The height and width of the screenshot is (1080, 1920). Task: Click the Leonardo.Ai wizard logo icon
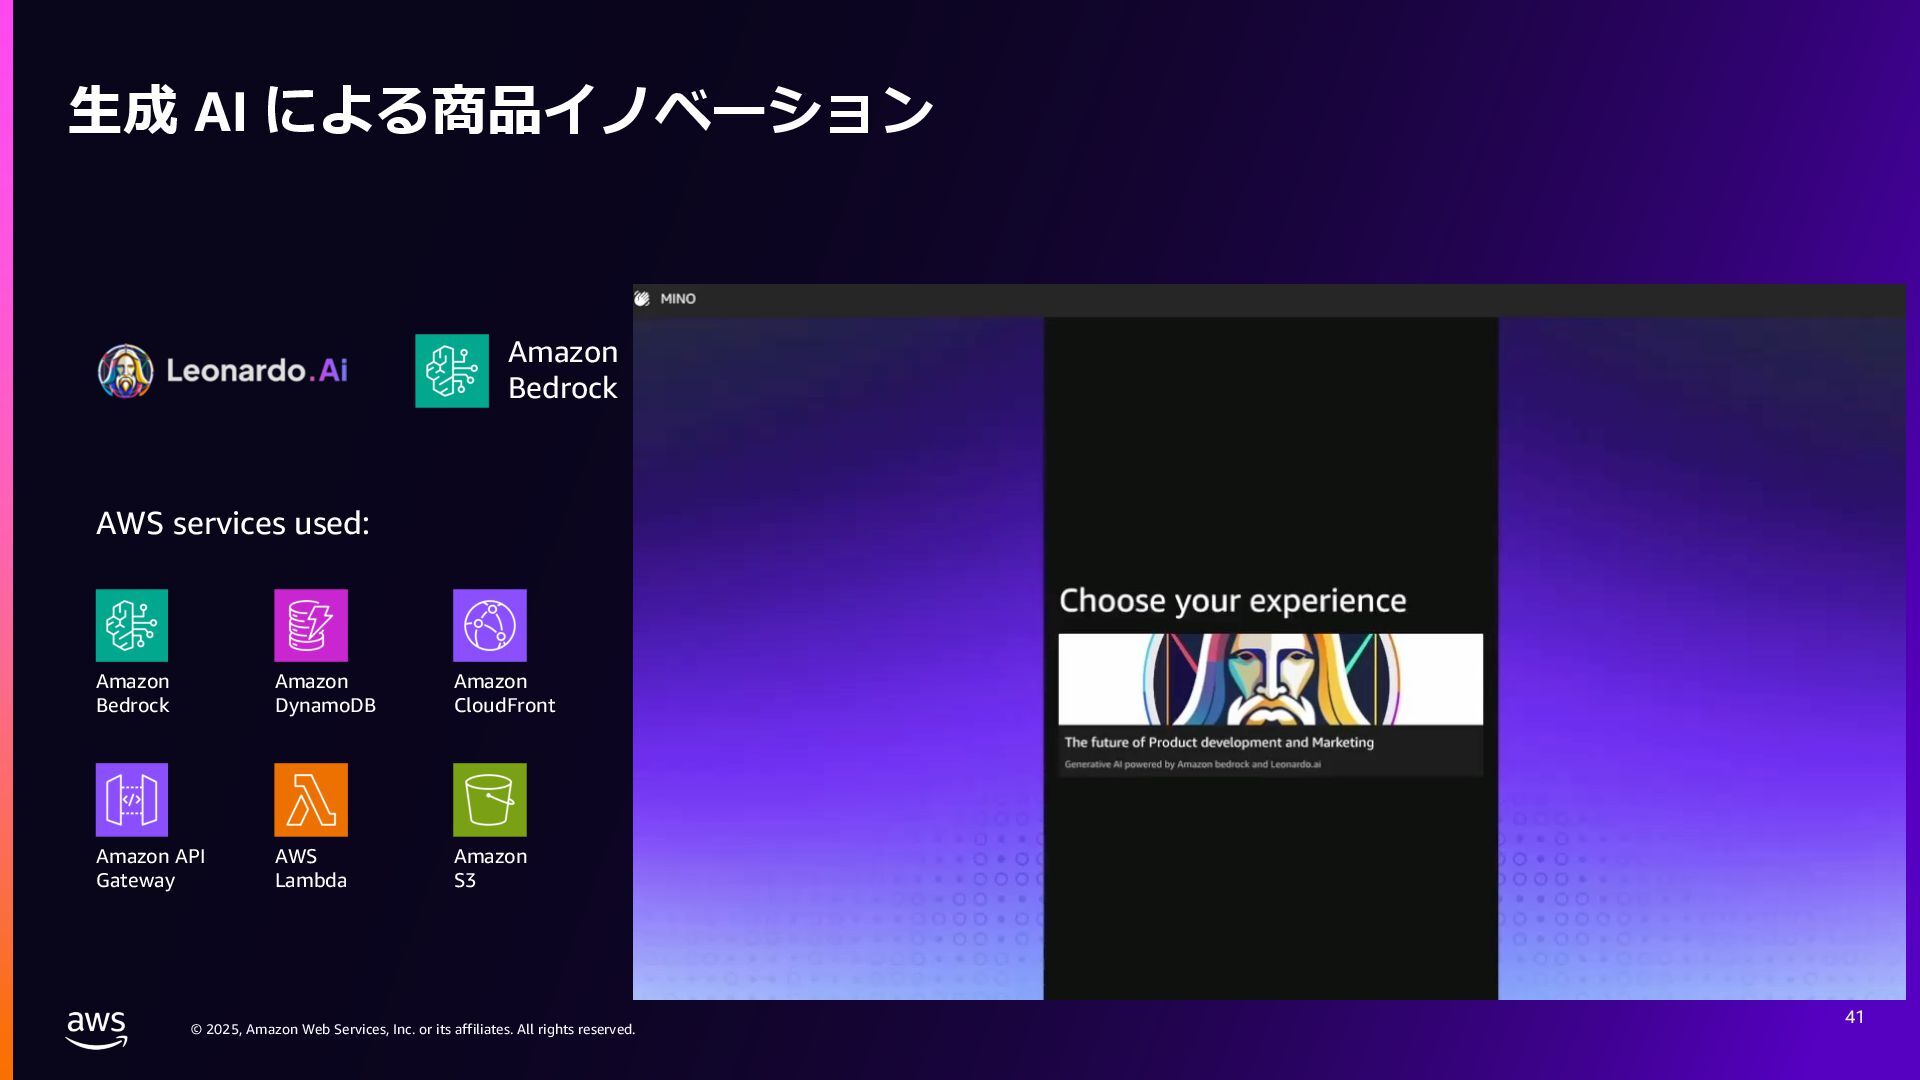125,371
